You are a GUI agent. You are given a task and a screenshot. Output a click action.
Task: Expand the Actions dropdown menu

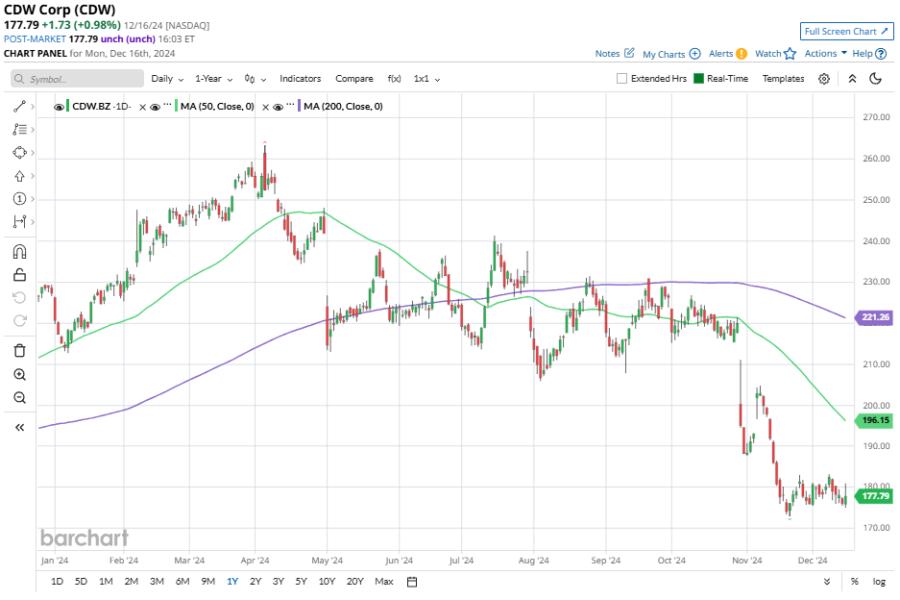click(825, 53)
